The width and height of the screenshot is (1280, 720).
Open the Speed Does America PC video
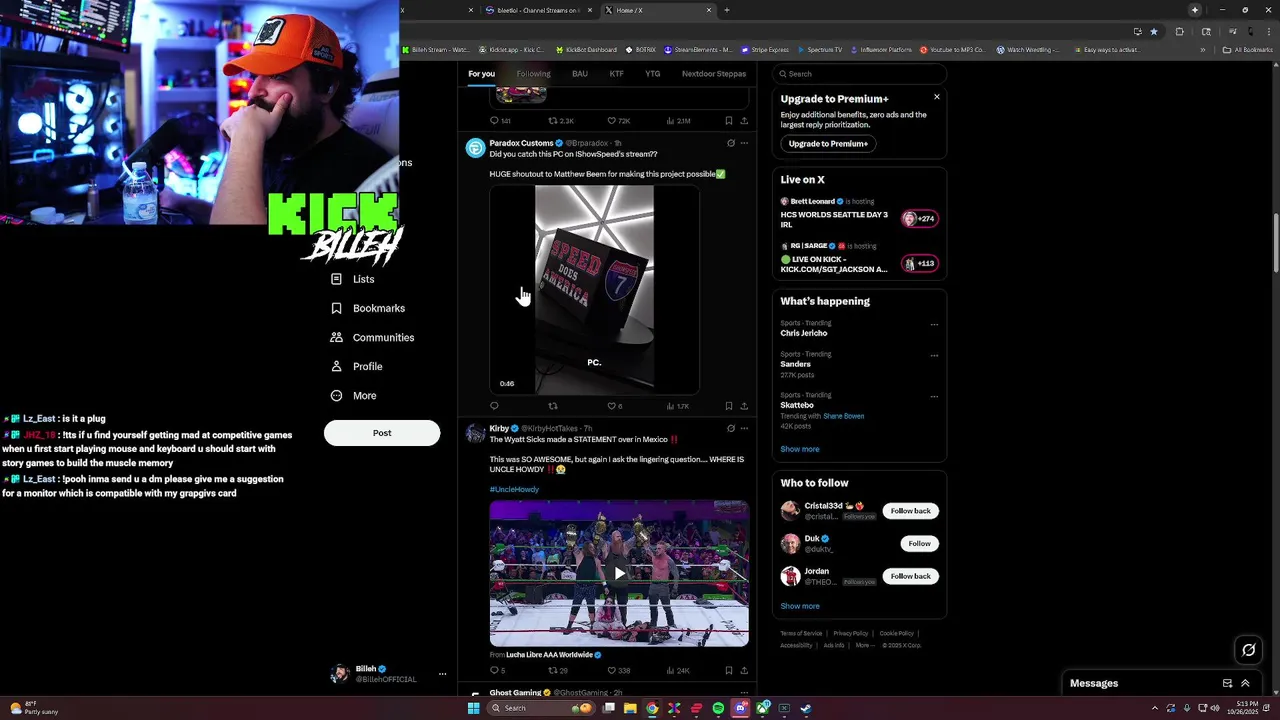pyautogui.click(x=594, y=290)
